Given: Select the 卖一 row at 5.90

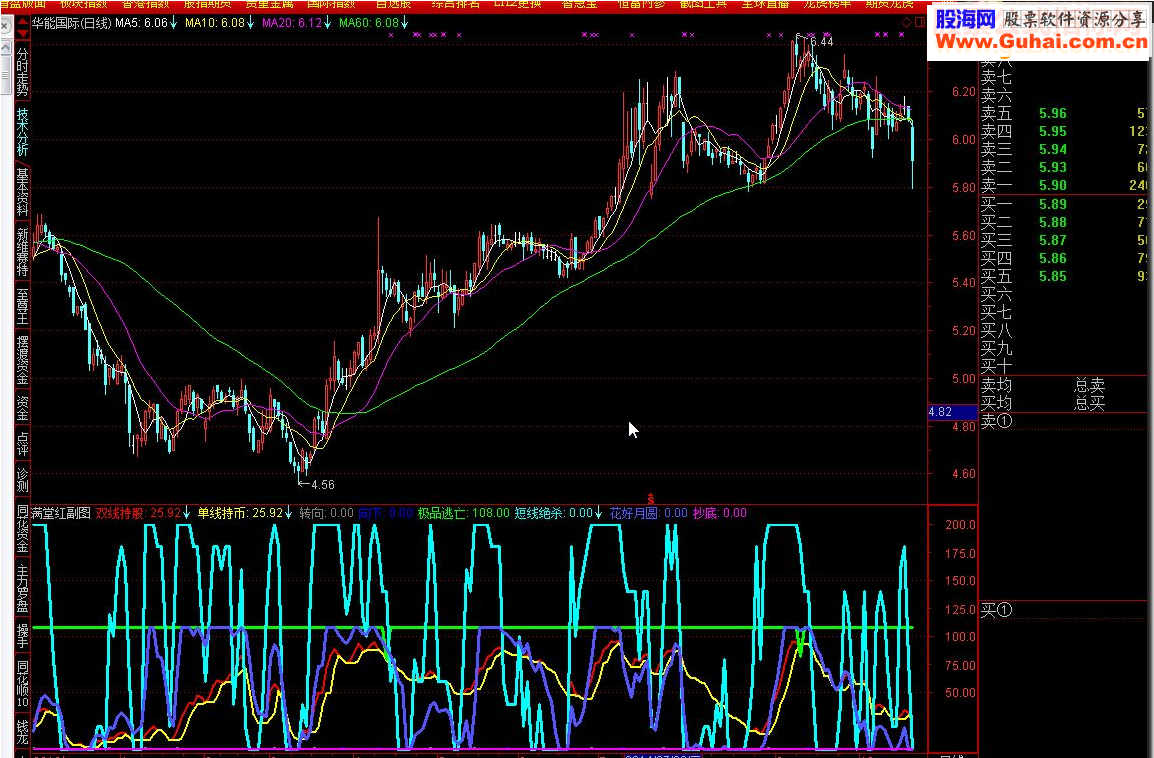Looking at the screenshot, I should click(x=1063, y=185).
